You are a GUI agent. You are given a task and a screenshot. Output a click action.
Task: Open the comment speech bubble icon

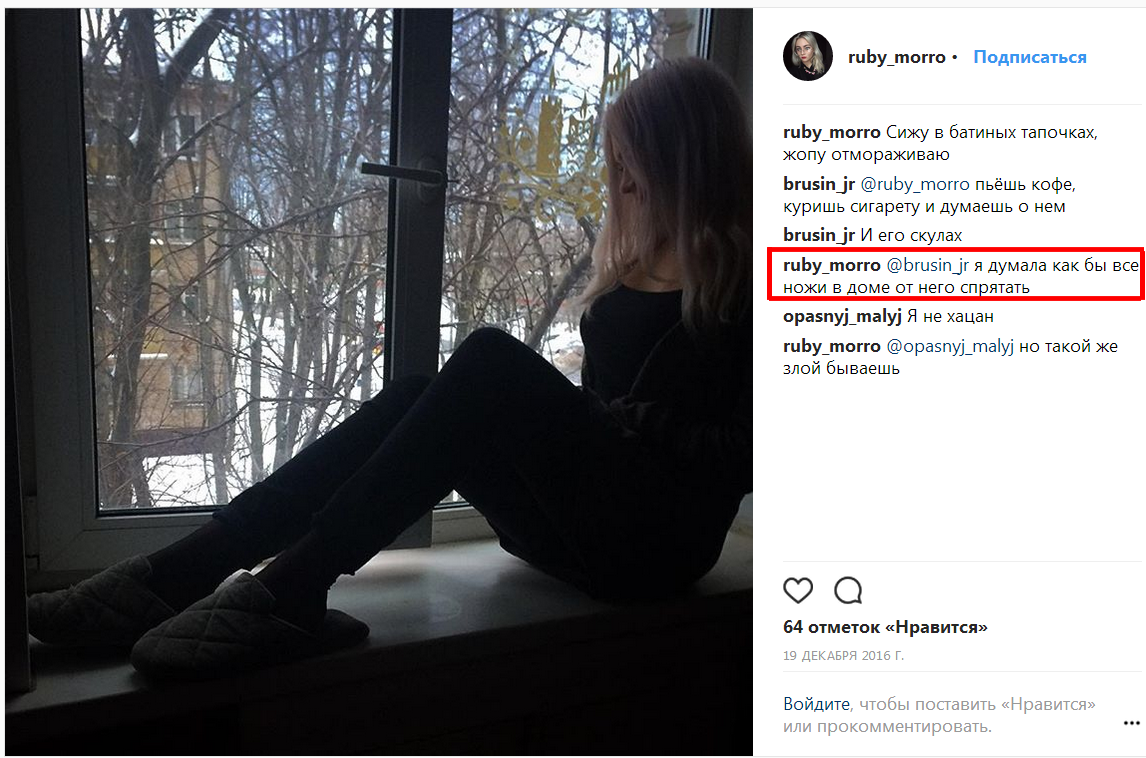[x=848, y=590]
